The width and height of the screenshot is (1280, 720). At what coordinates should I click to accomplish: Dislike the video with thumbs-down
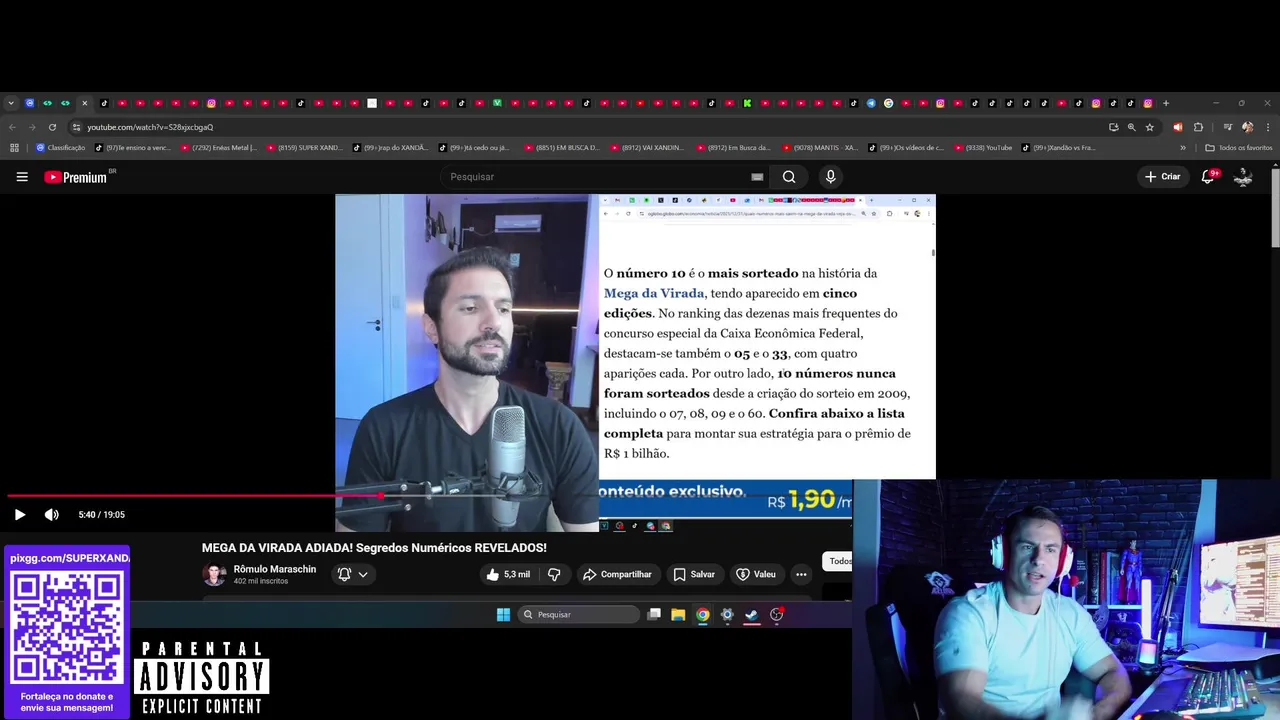point(554,574)
